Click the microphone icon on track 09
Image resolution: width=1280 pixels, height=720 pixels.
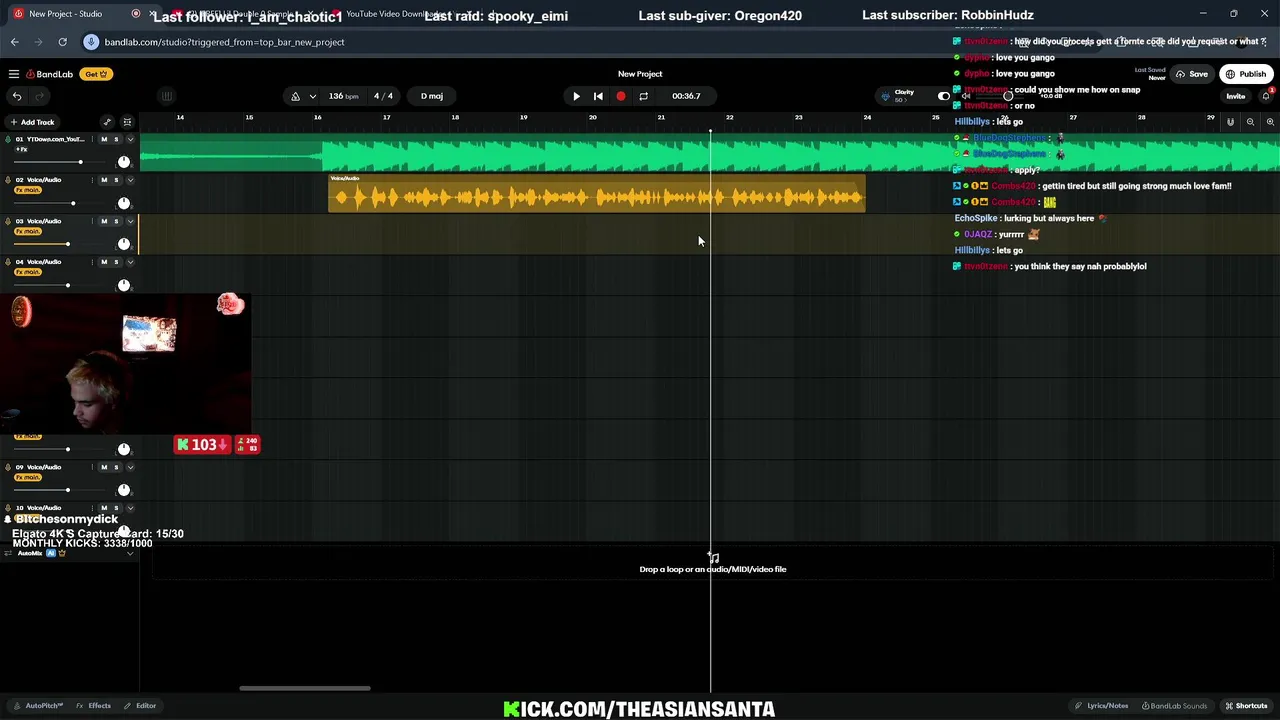click(7, 467)
